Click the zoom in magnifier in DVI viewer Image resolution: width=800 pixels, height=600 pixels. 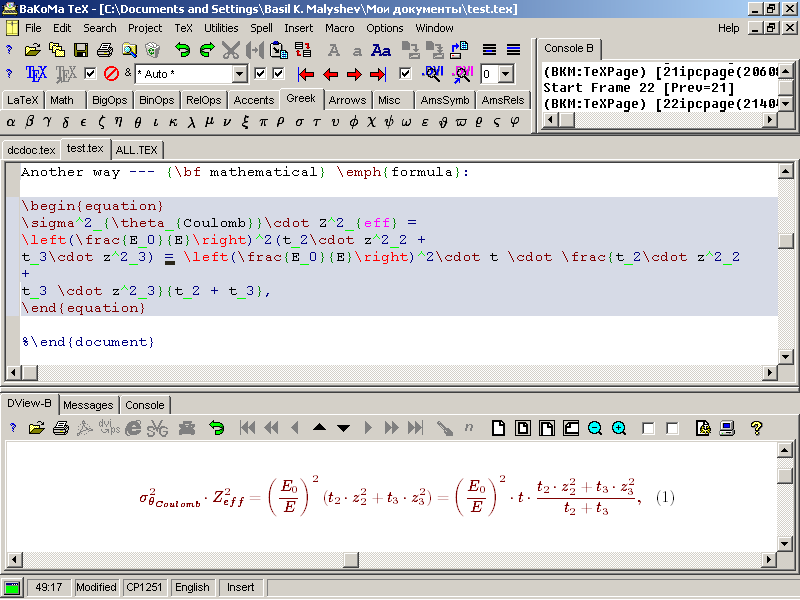coord(619,428)
